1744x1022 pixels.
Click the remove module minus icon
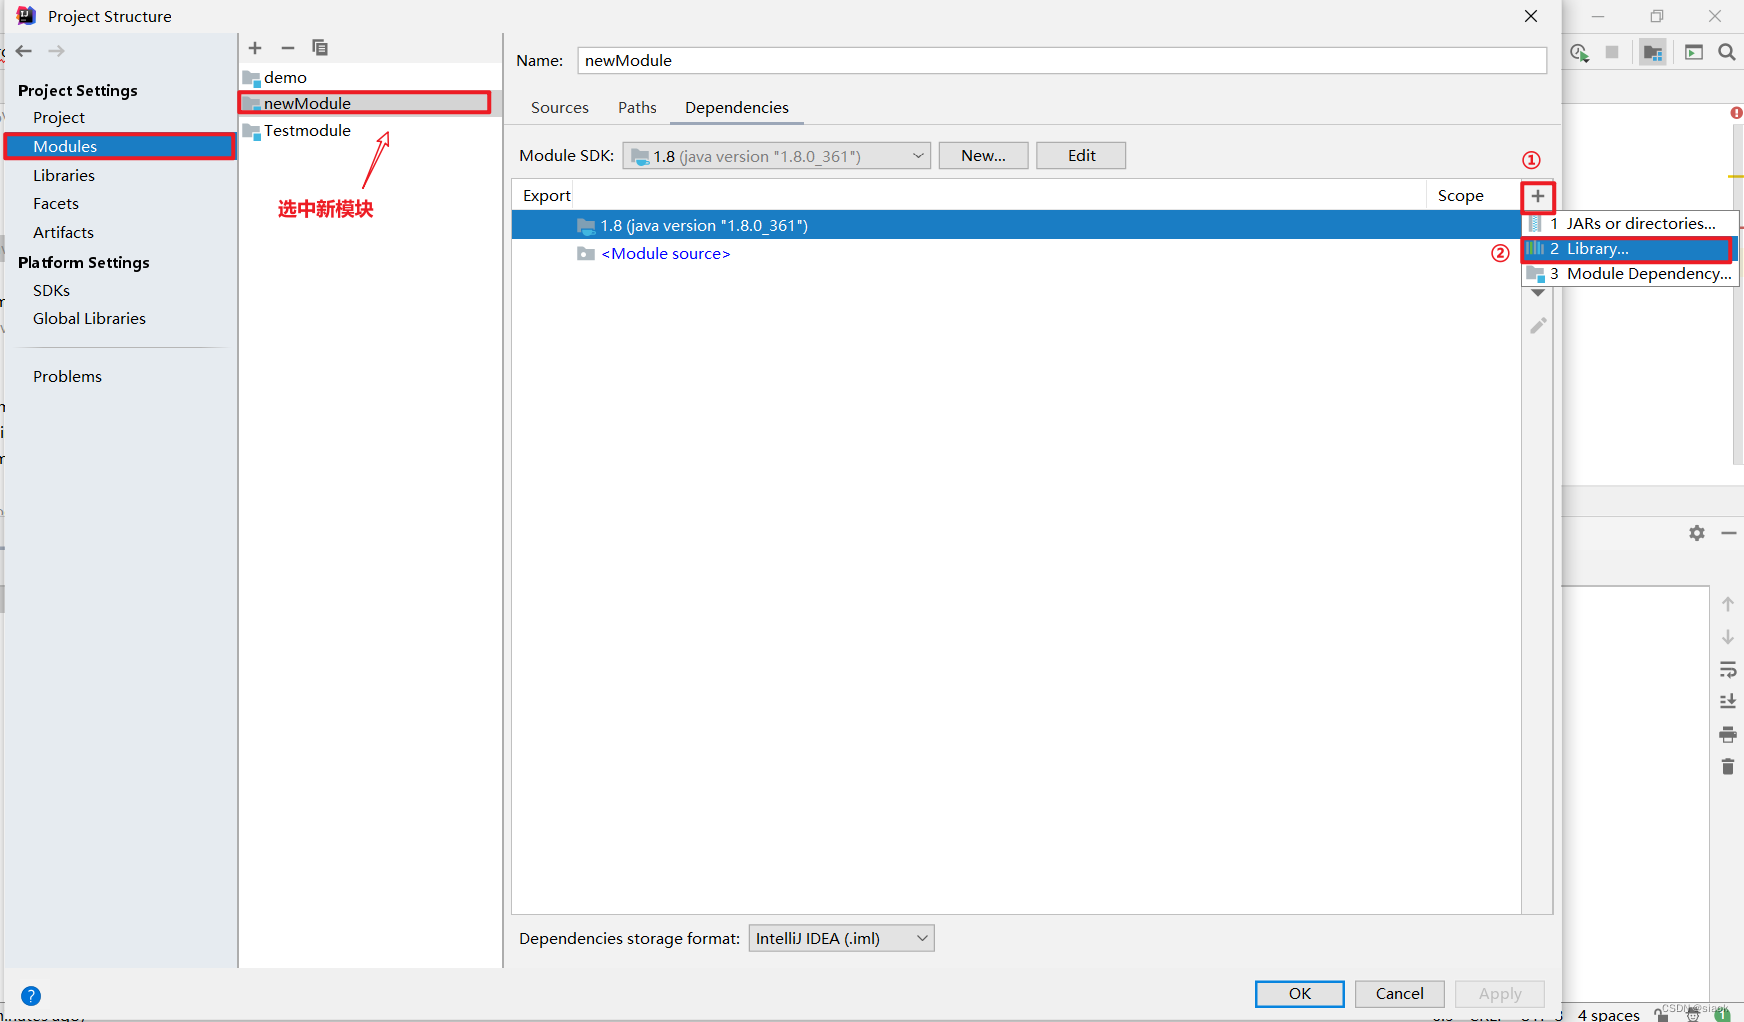tap(288, 48)
